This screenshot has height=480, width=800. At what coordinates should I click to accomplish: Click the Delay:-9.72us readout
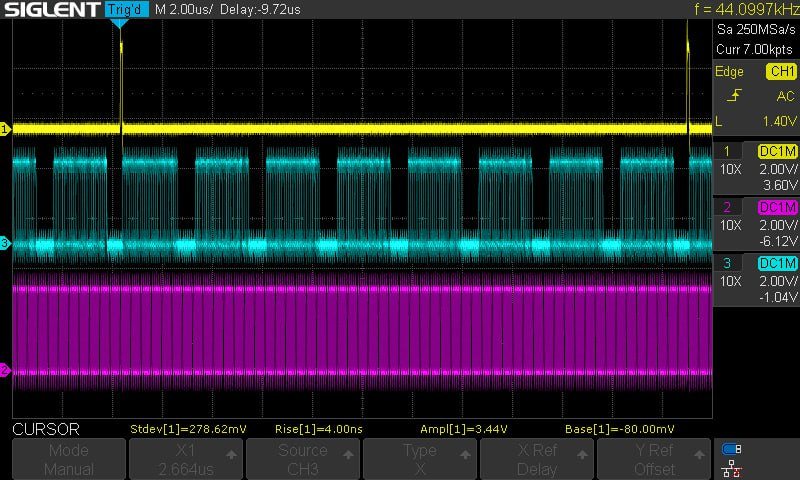point(260,9)
